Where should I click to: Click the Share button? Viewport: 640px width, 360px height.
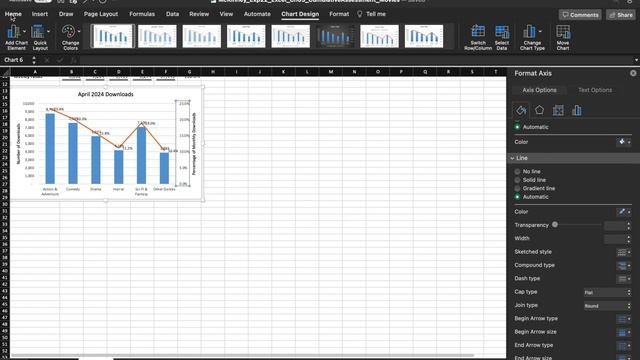[x=621, y=15]
